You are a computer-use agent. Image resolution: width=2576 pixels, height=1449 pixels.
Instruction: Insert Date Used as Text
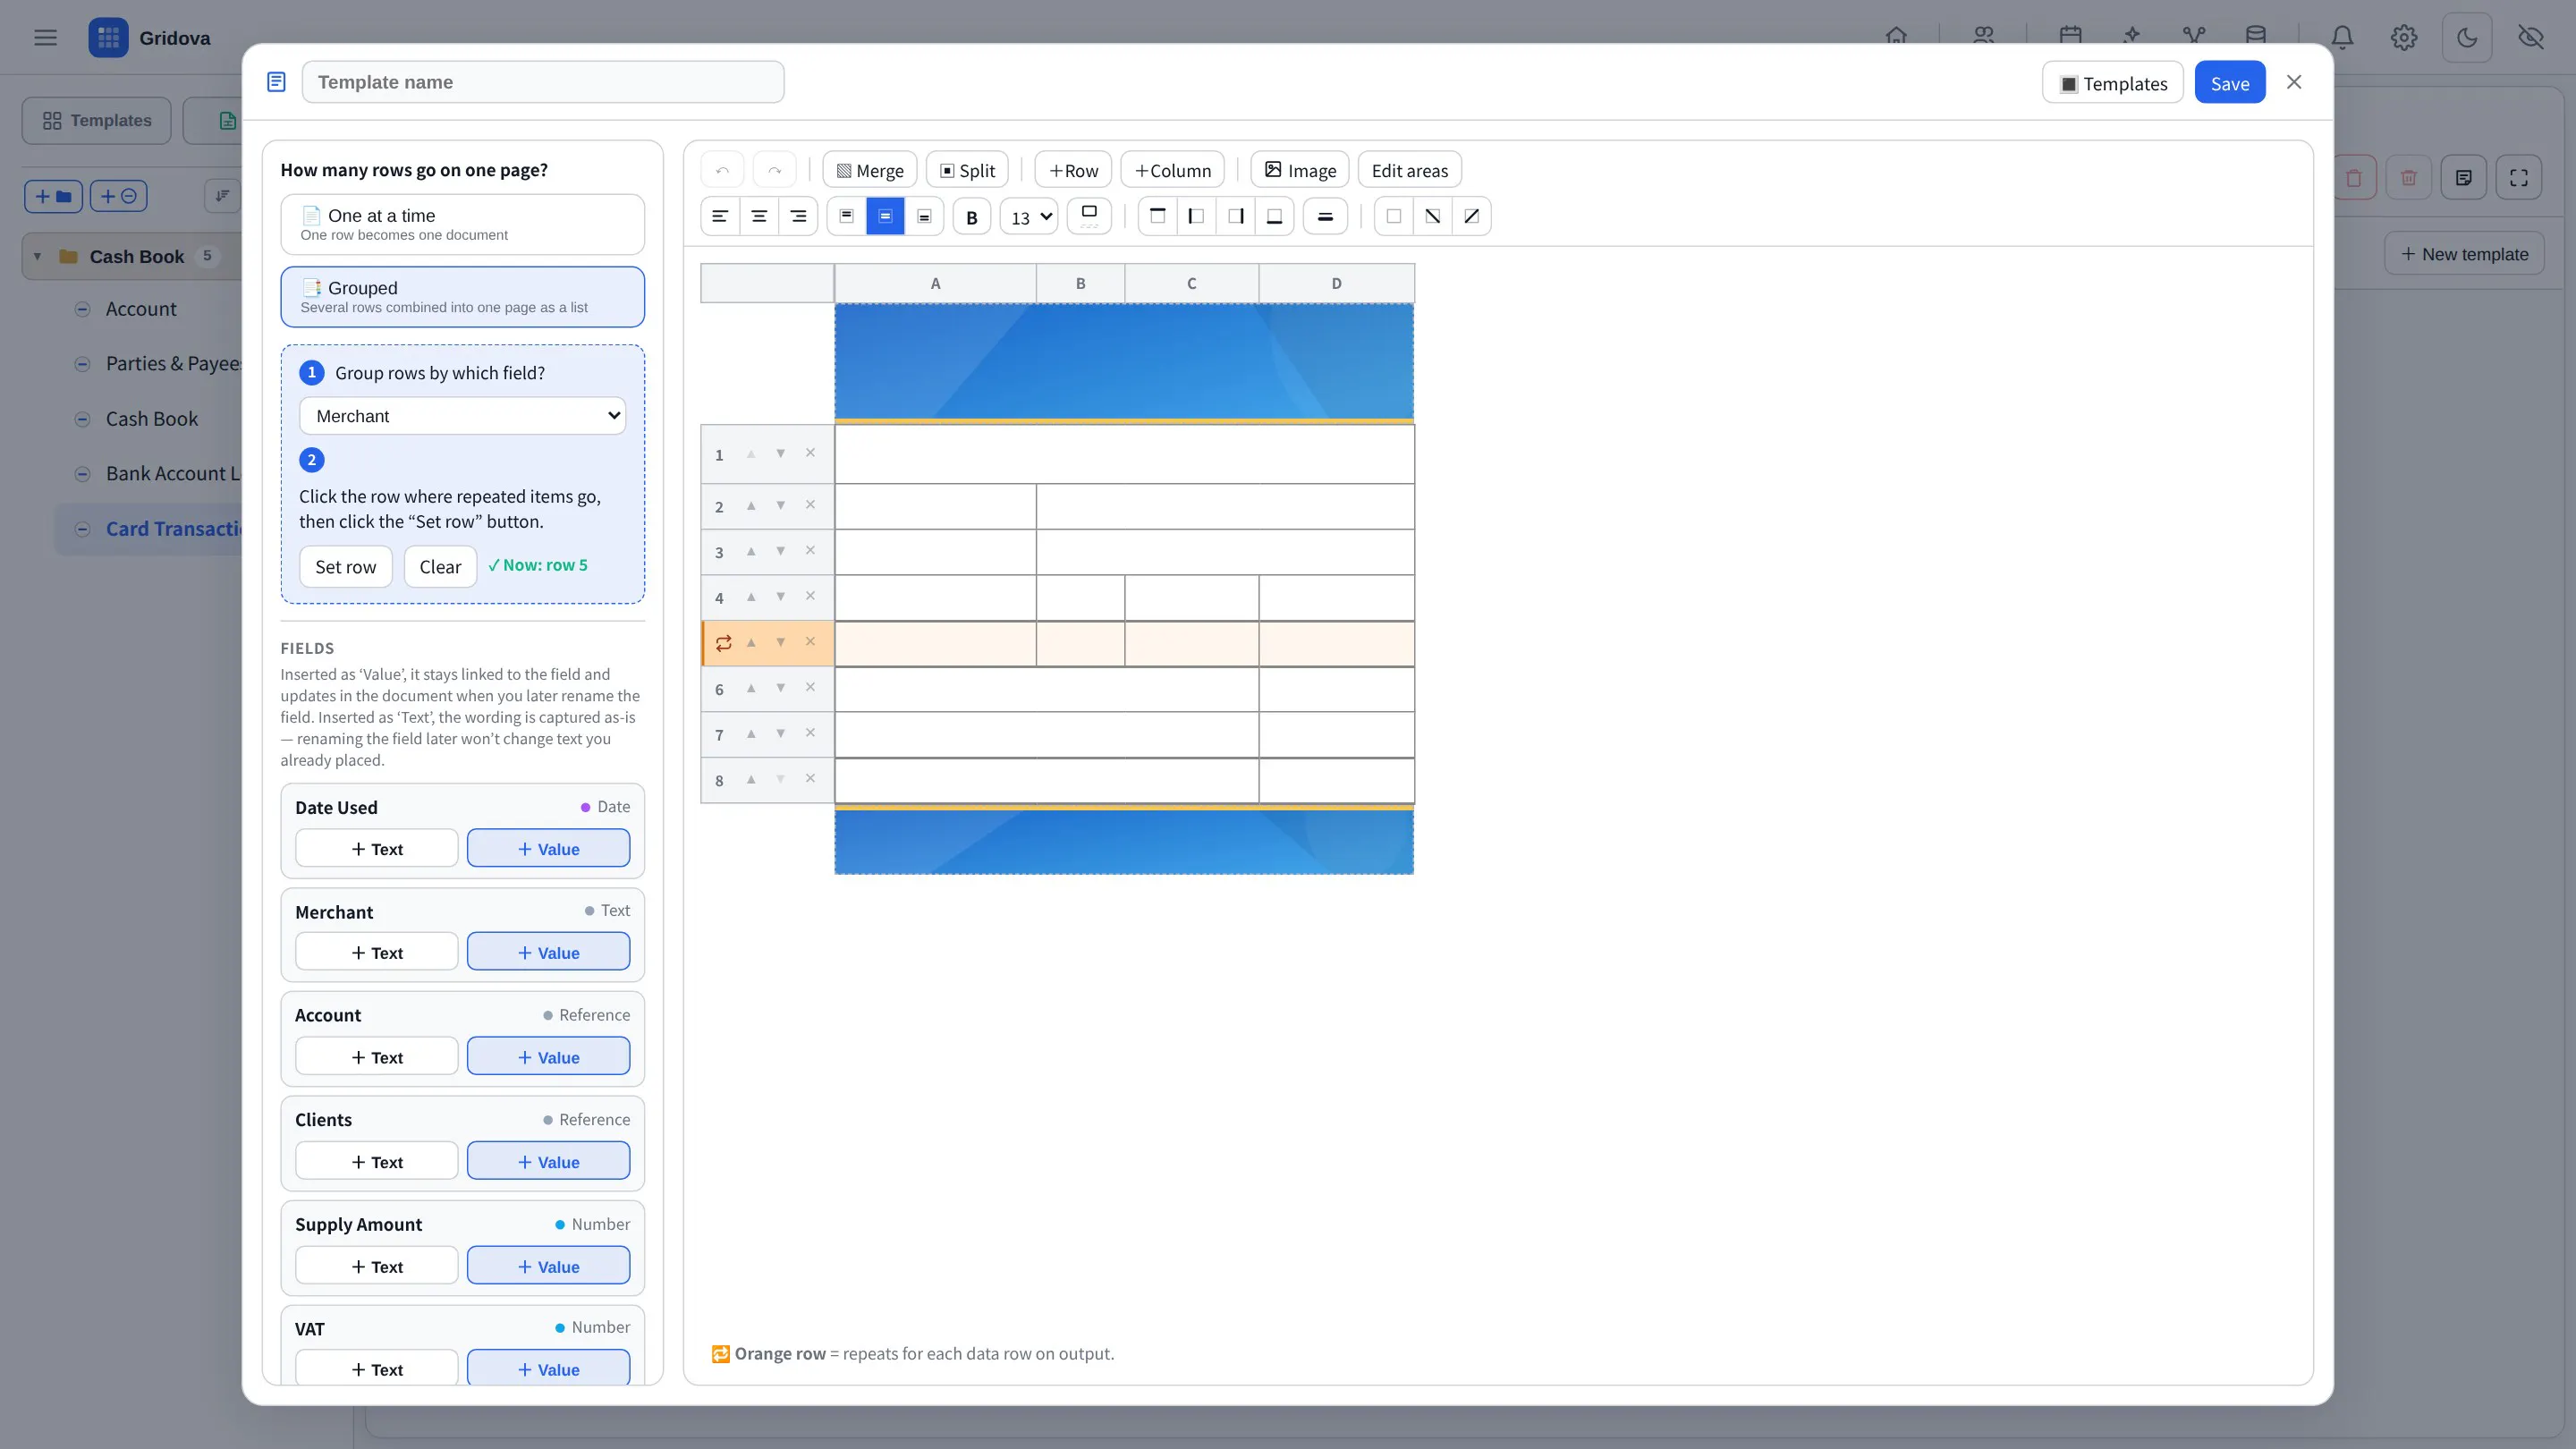(x=376, y=848)
